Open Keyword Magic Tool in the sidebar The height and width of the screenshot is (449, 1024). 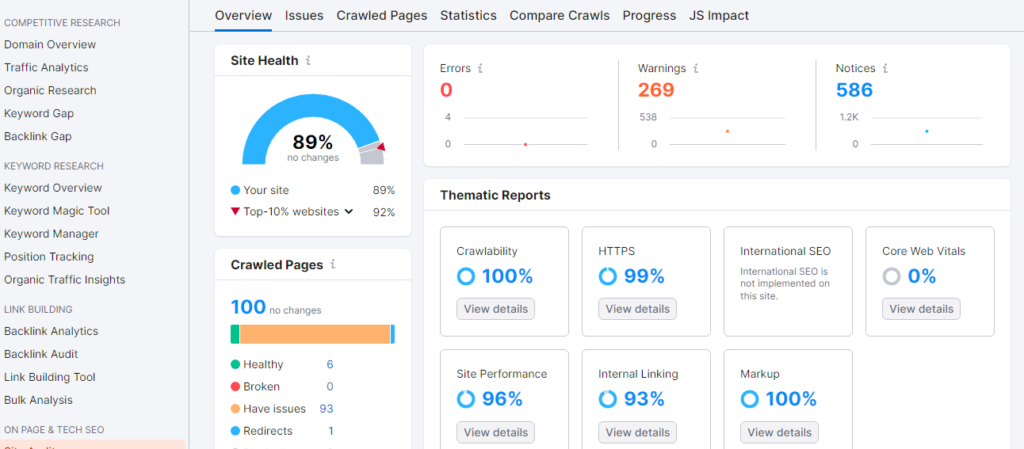point(57,211)
